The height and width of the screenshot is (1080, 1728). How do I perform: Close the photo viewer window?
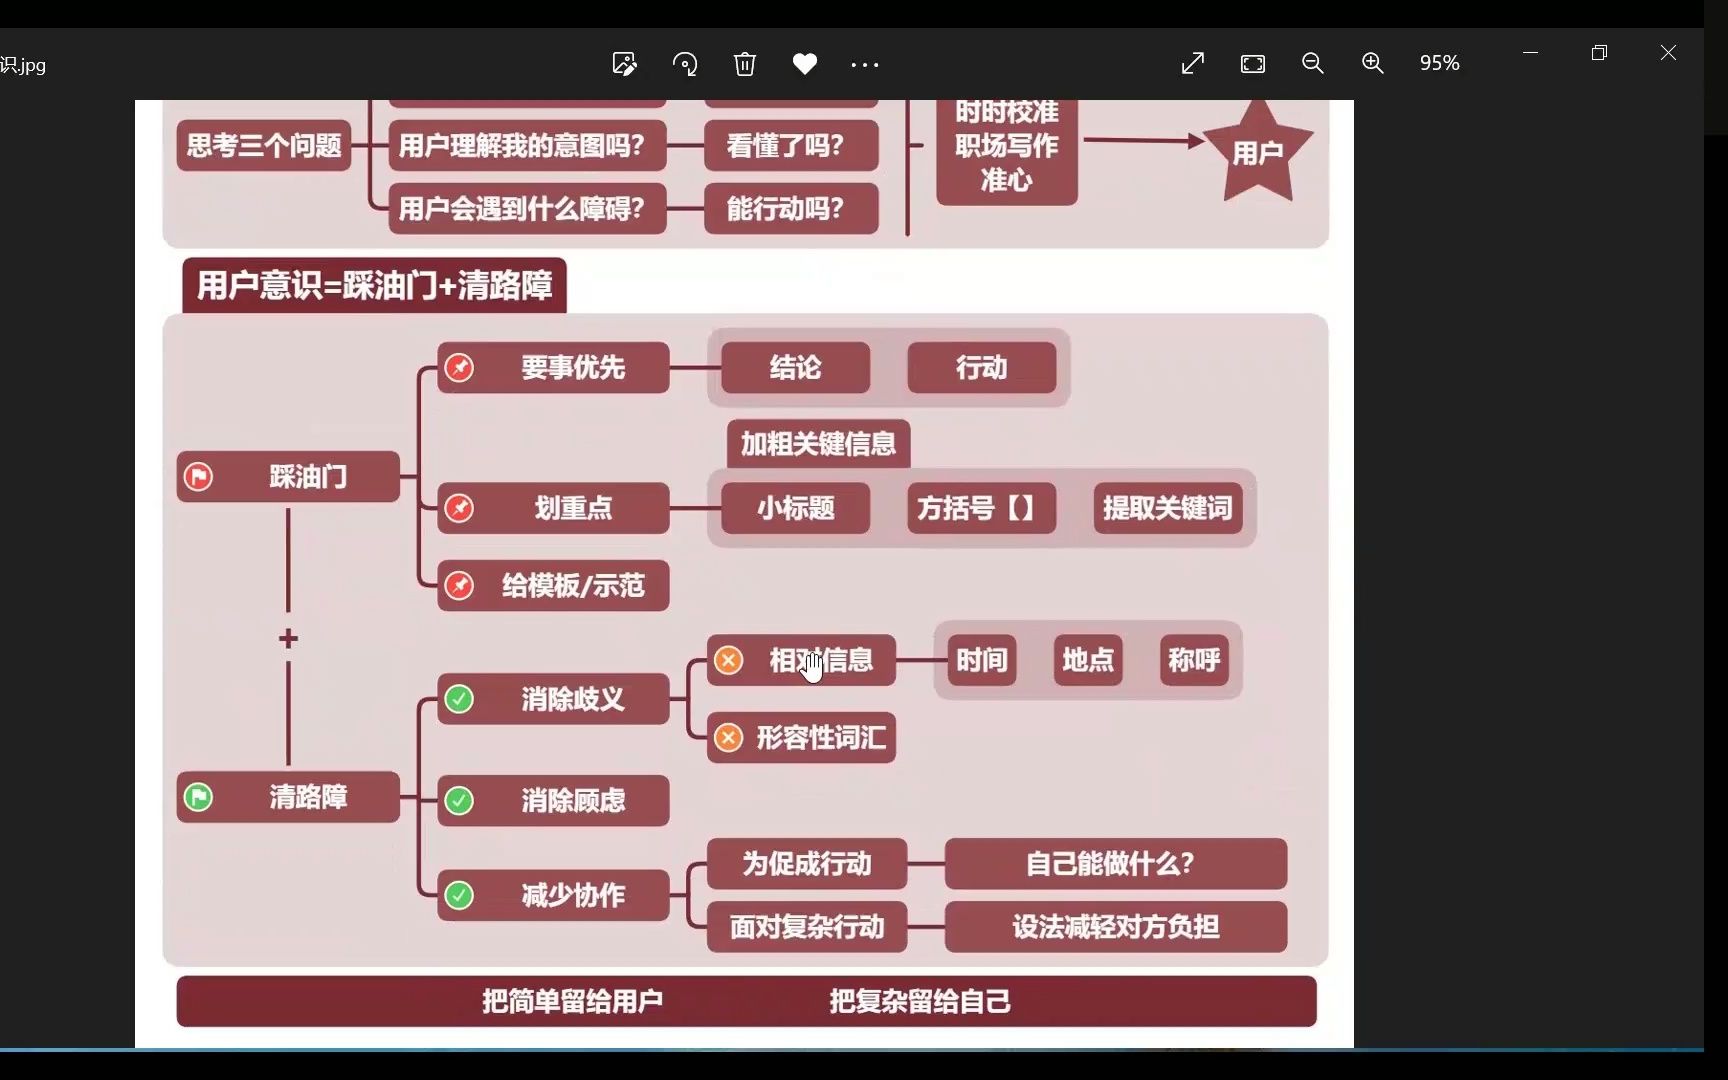point(1668,52)
